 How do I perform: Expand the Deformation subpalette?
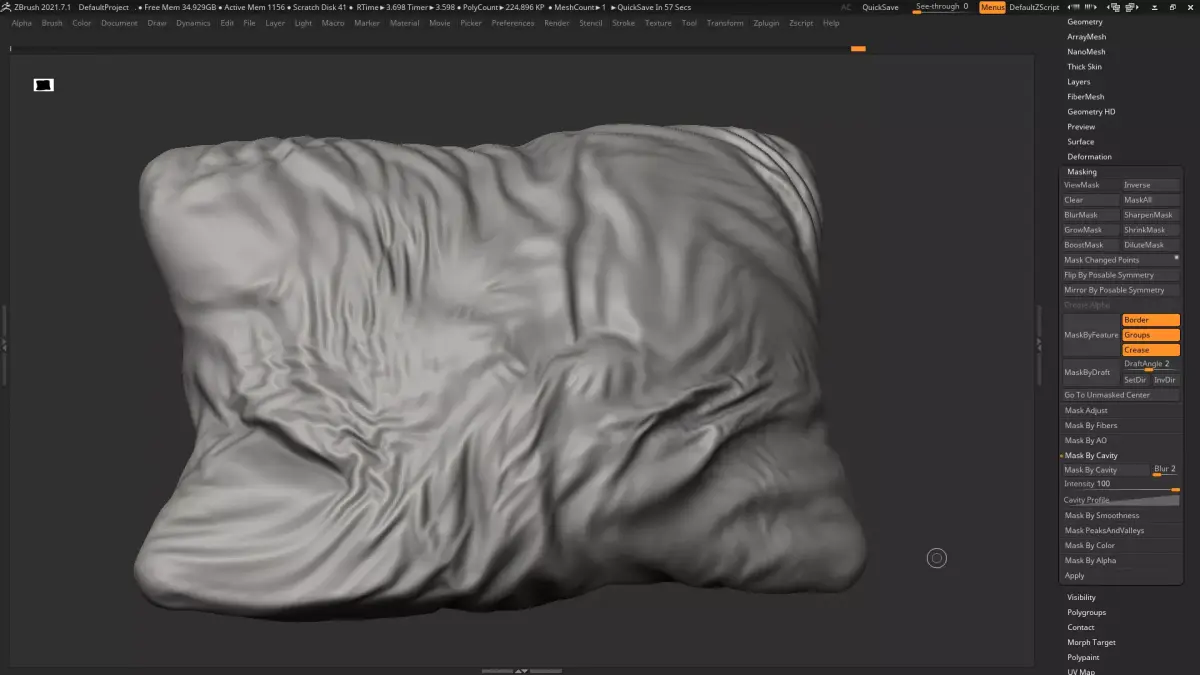1089,157
